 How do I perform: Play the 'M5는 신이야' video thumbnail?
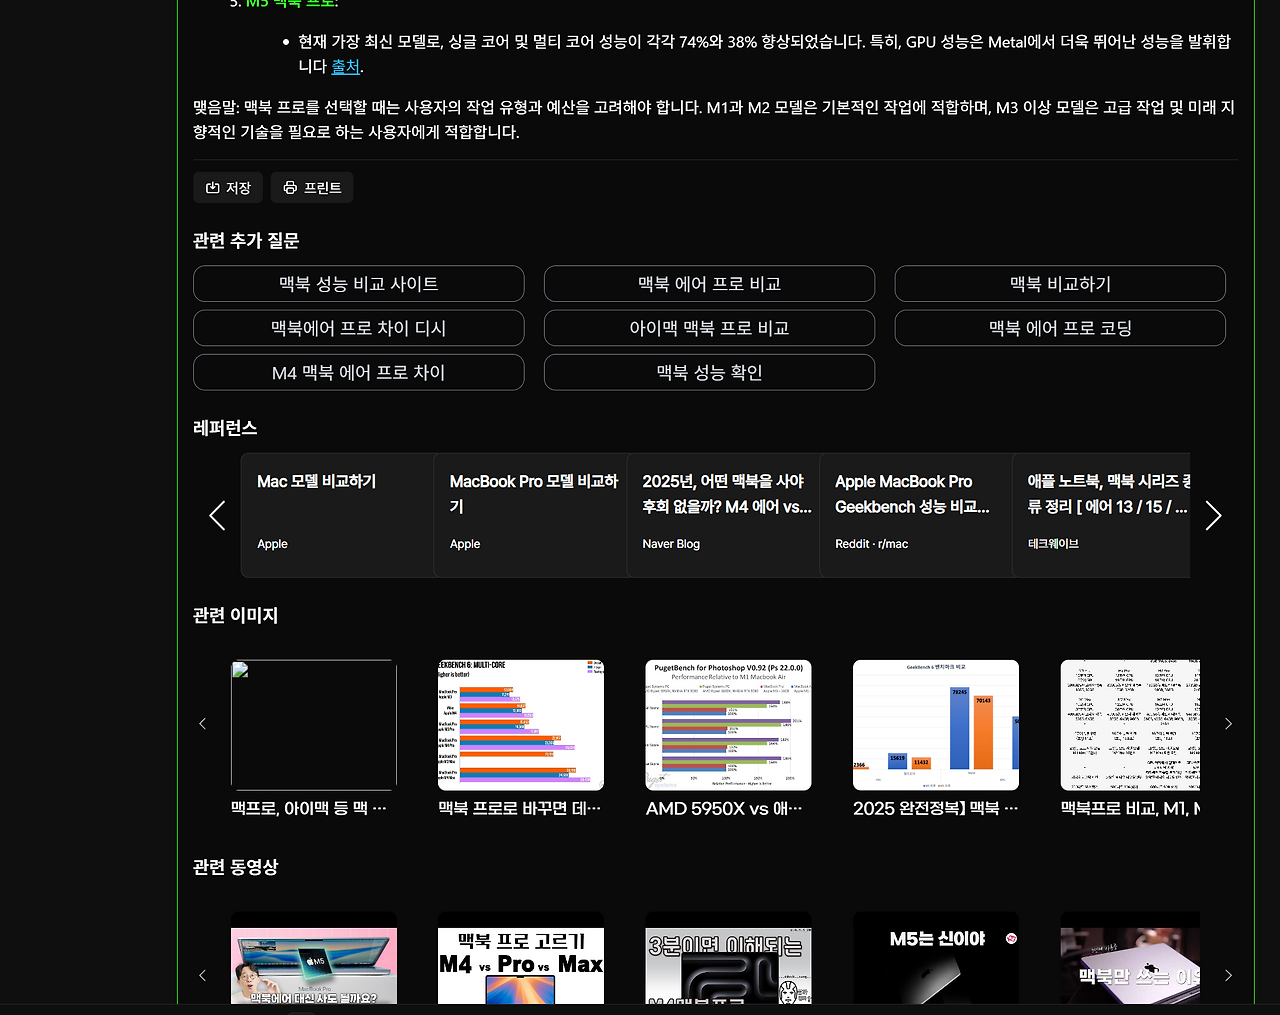[935, 960]
